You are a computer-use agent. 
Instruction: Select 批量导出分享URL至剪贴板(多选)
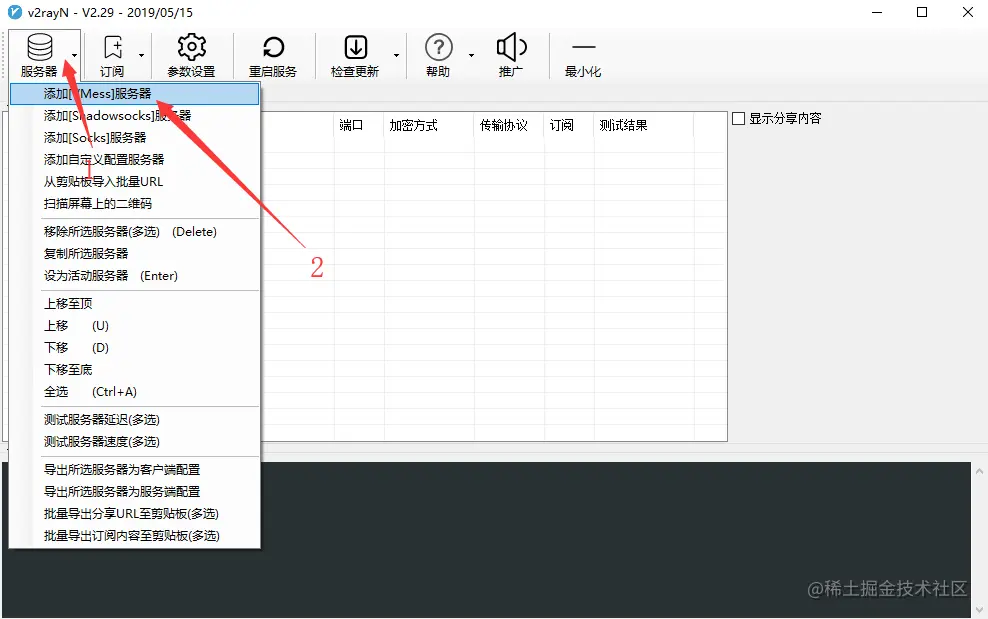click(134, 514)
